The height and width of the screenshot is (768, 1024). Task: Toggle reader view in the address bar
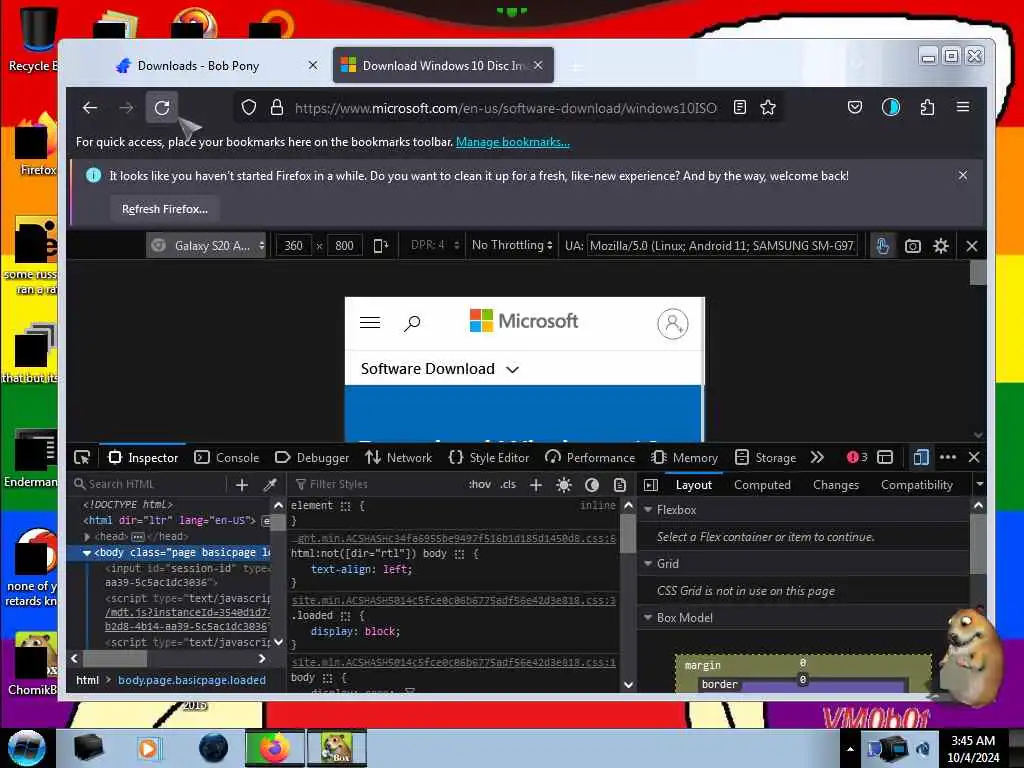point(740,108)
